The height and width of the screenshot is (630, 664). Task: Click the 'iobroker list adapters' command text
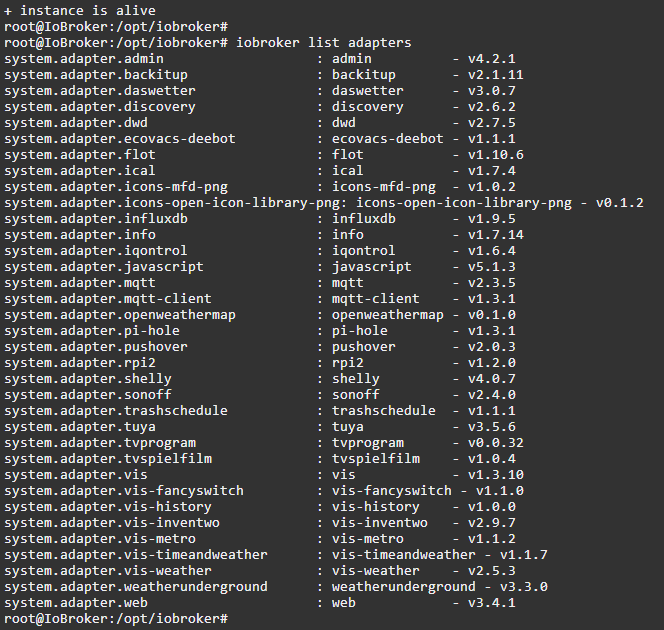[x=324, y=43]
